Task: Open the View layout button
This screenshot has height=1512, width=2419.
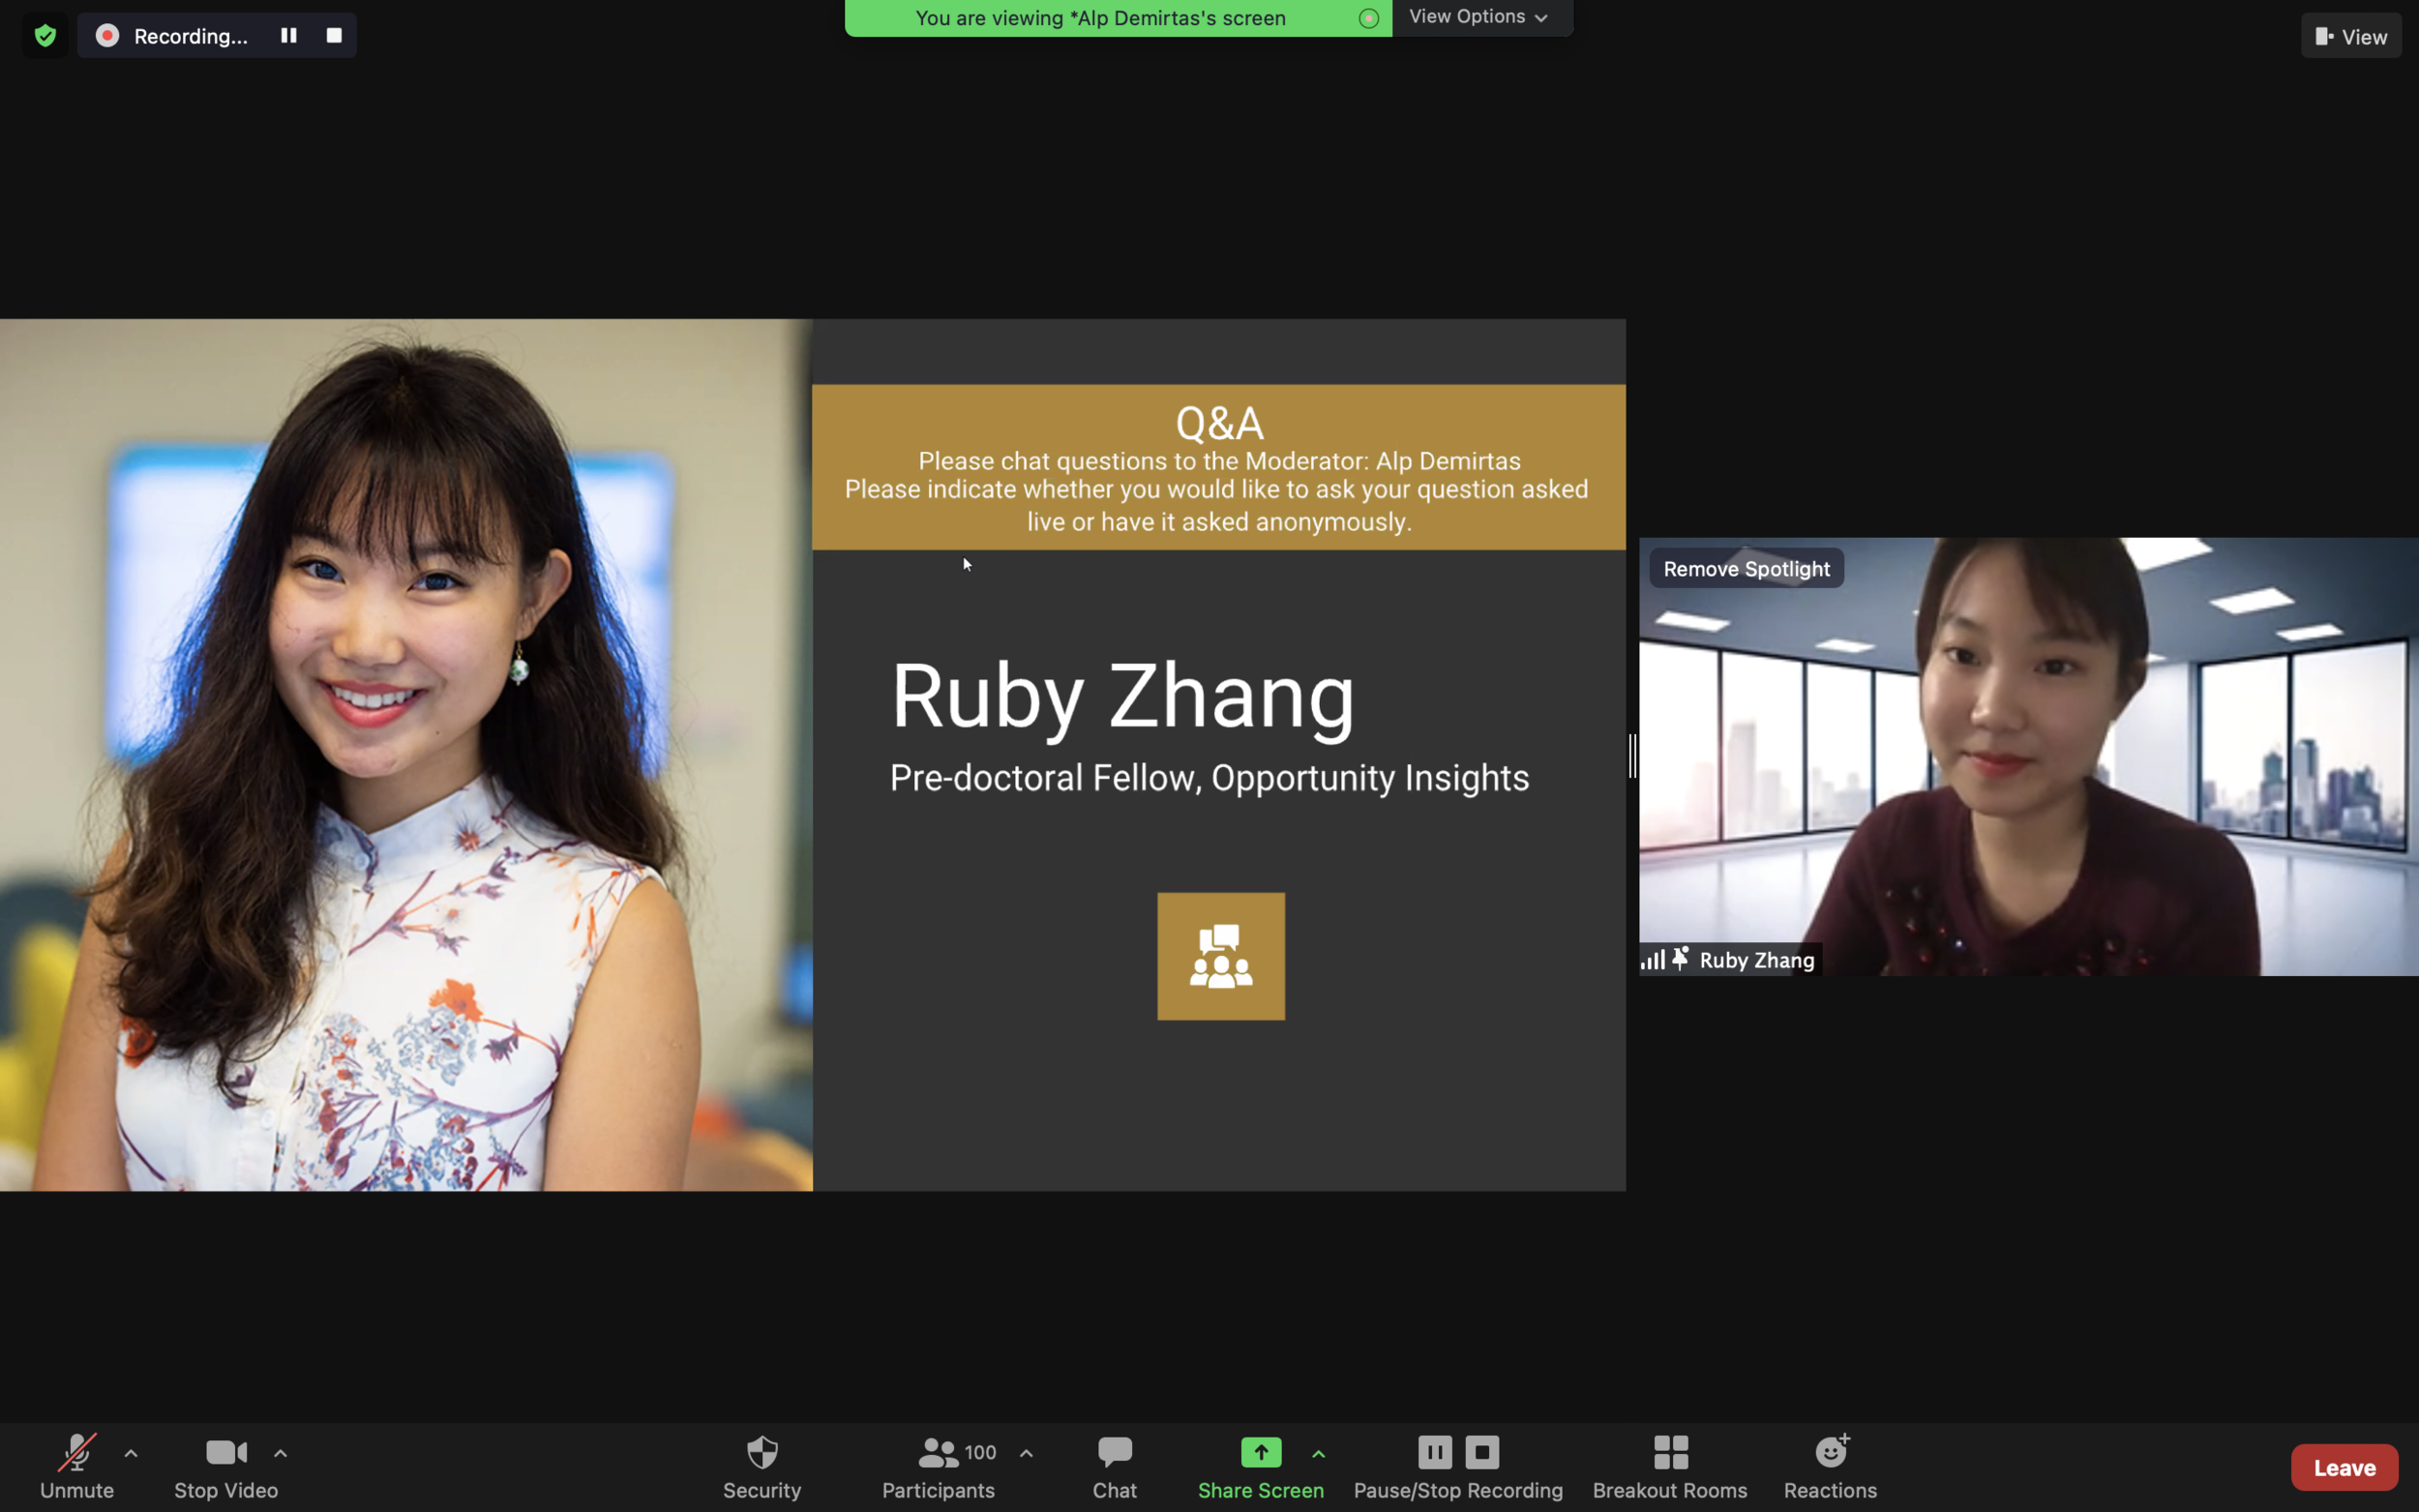Action: click(x=2350, y=36)
